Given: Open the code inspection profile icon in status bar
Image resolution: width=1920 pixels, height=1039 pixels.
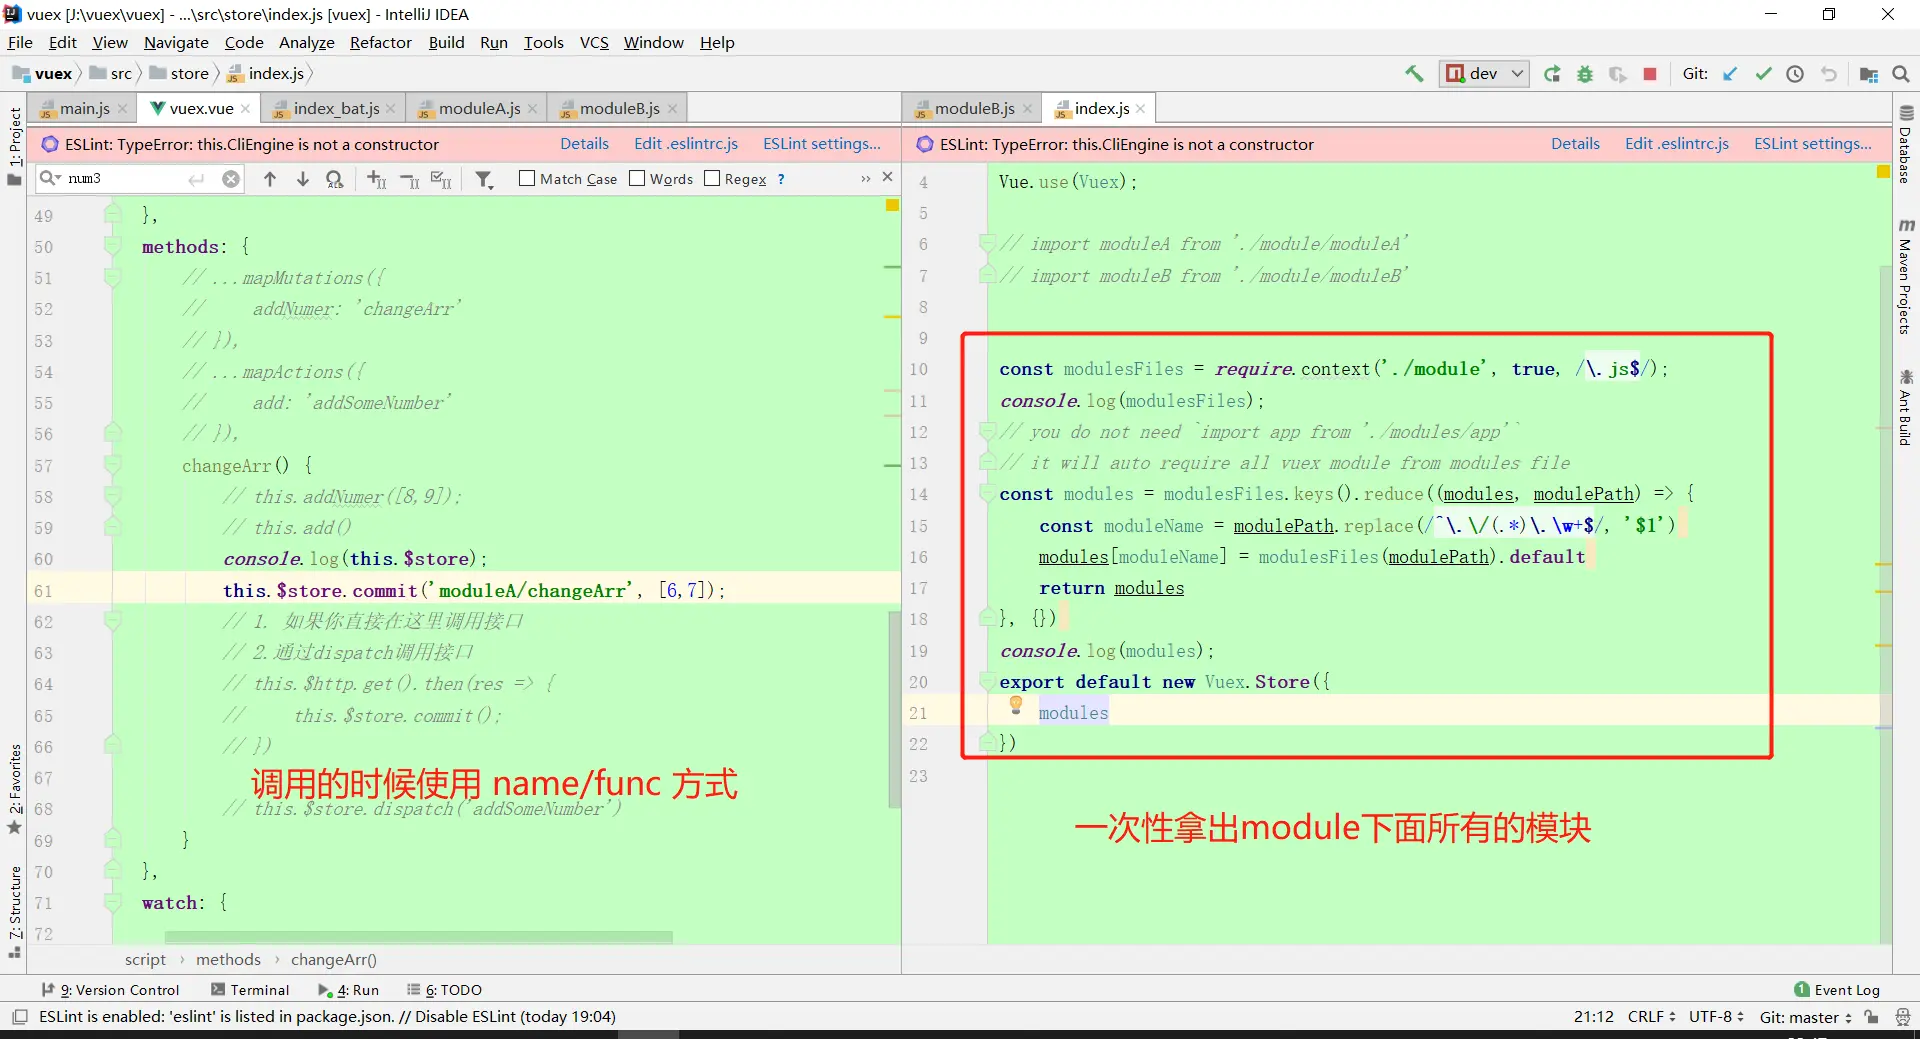Looking at the screenshot, I should [1903, 1017].
